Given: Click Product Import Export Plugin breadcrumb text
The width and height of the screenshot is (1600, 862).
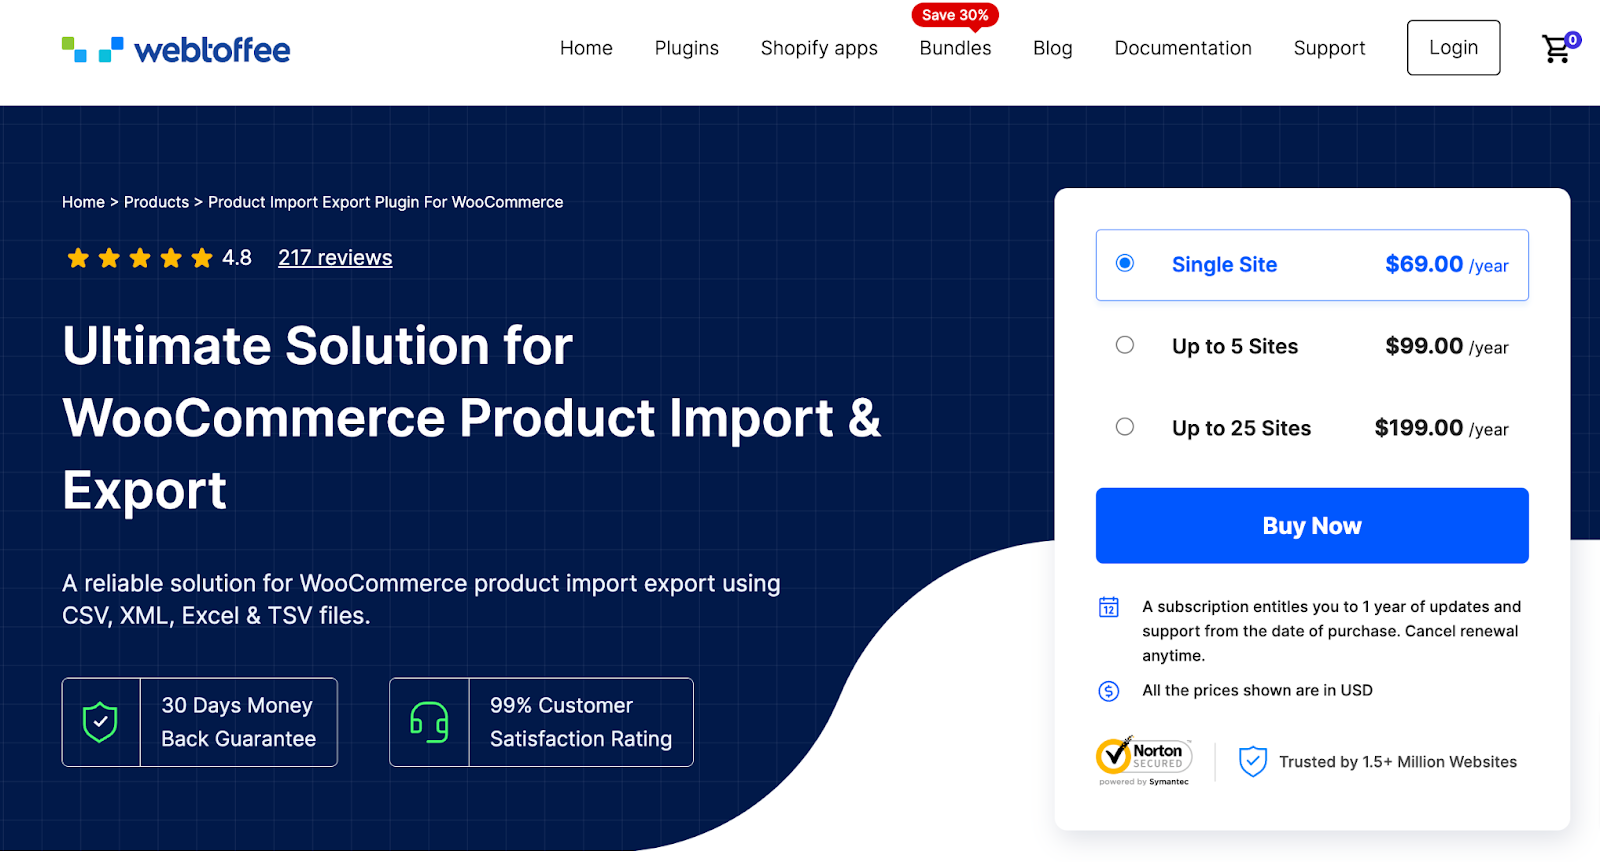Looking at the screenshot, I should click(x=385, y=202).
